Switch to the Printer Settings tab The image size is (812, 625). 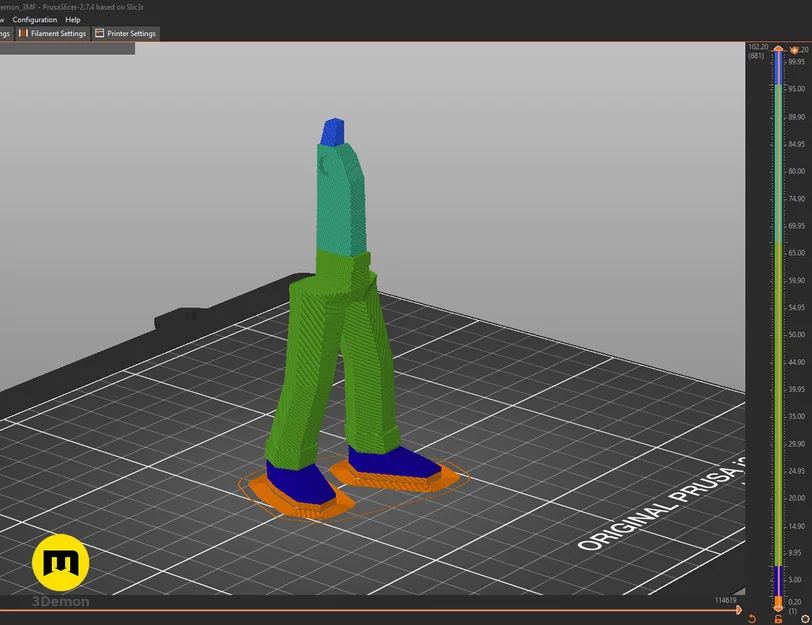[127, 33]
